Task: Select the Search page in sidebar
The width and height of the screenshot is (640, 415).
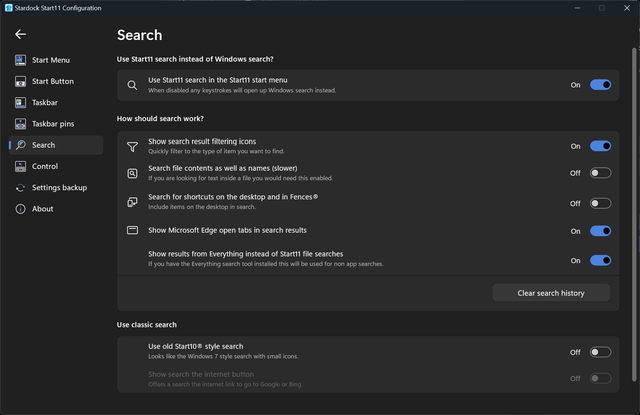Action: coord(56,145)
